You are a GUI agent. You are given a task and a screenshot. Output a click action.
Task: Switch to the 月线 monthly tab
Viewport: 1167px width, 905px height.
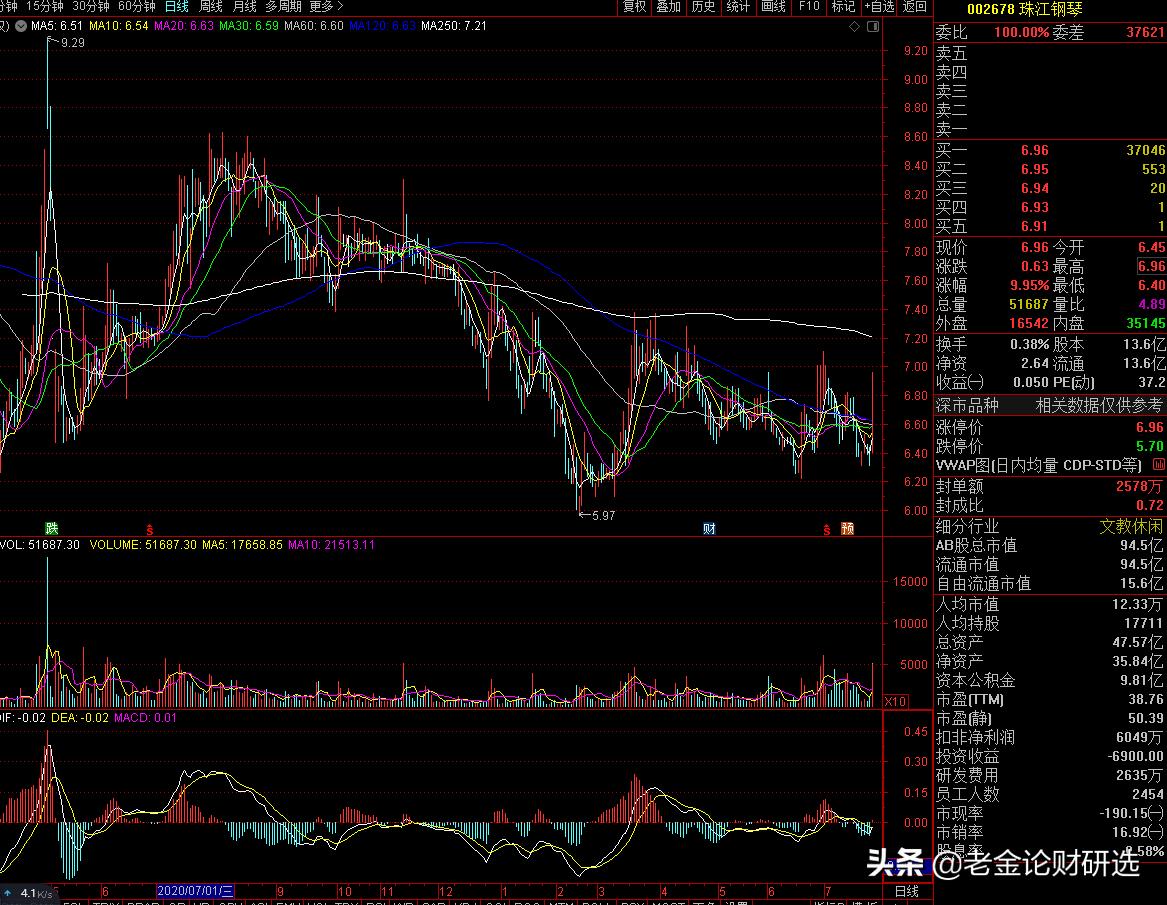[x=245, y=7]
